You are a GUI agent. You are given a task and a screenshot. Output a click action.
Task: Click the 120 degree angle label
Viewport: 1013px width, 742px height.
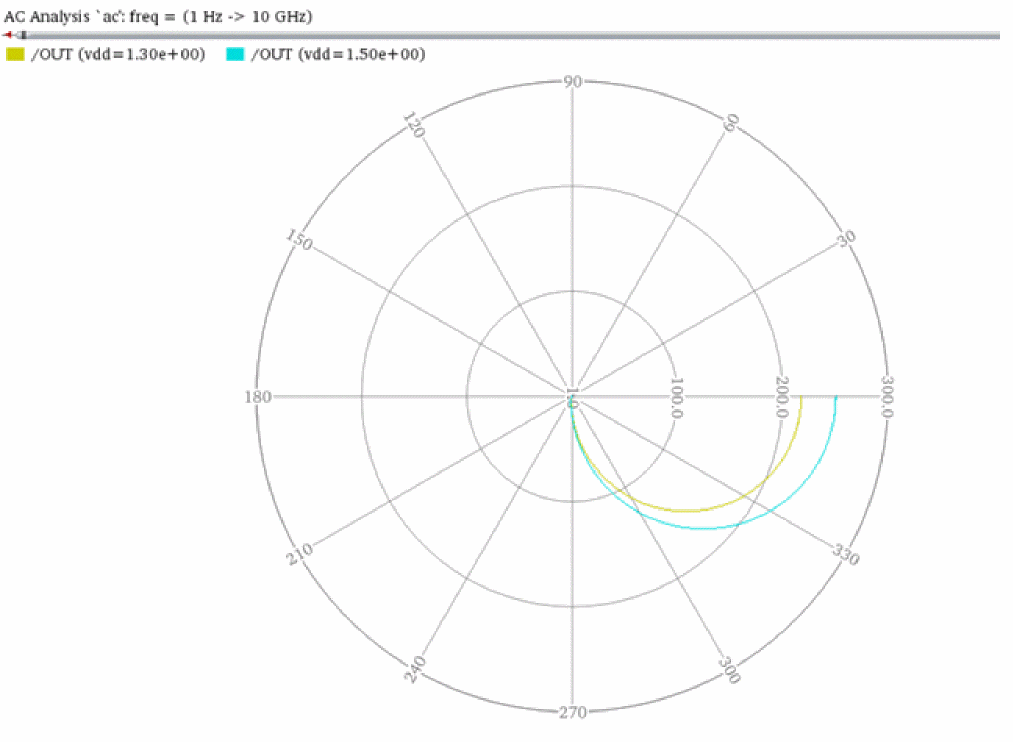(x=414, y=125)
